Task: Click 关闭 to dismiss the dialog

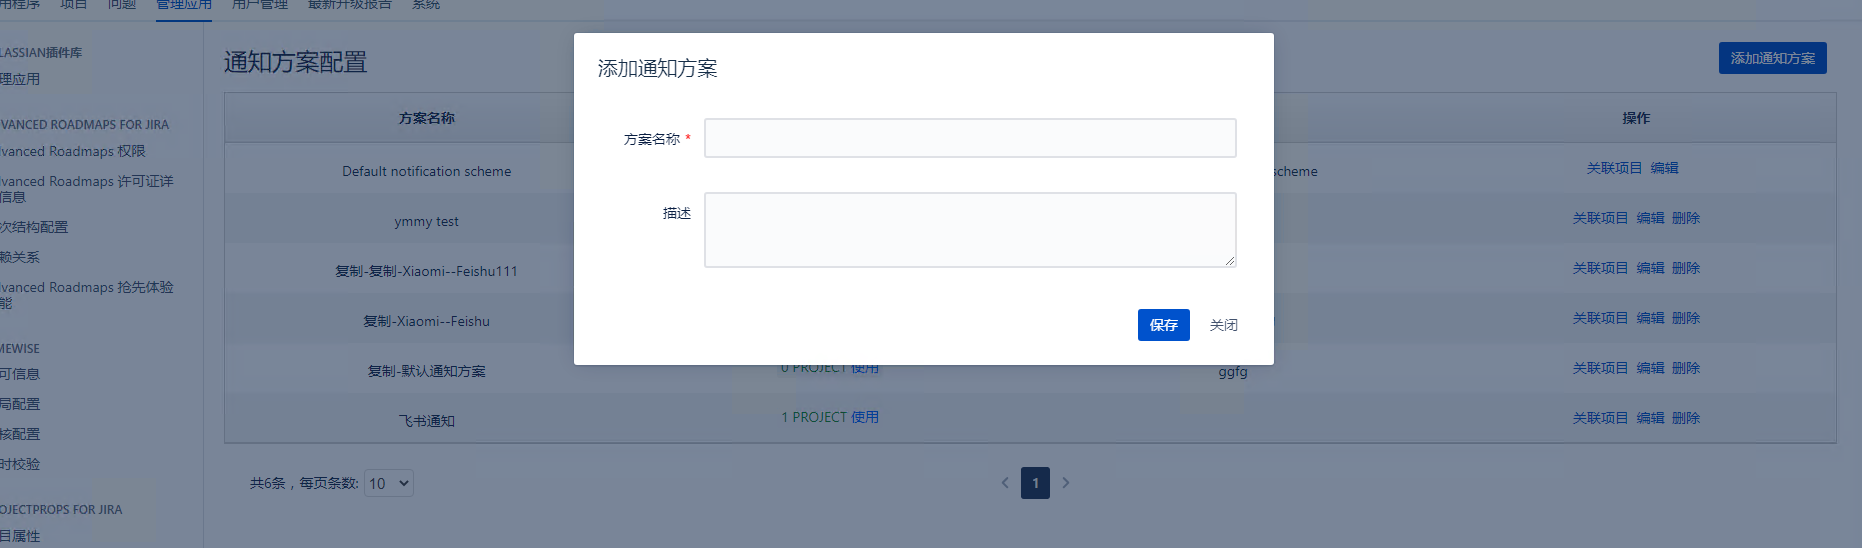Action: tap(1223, 325)
